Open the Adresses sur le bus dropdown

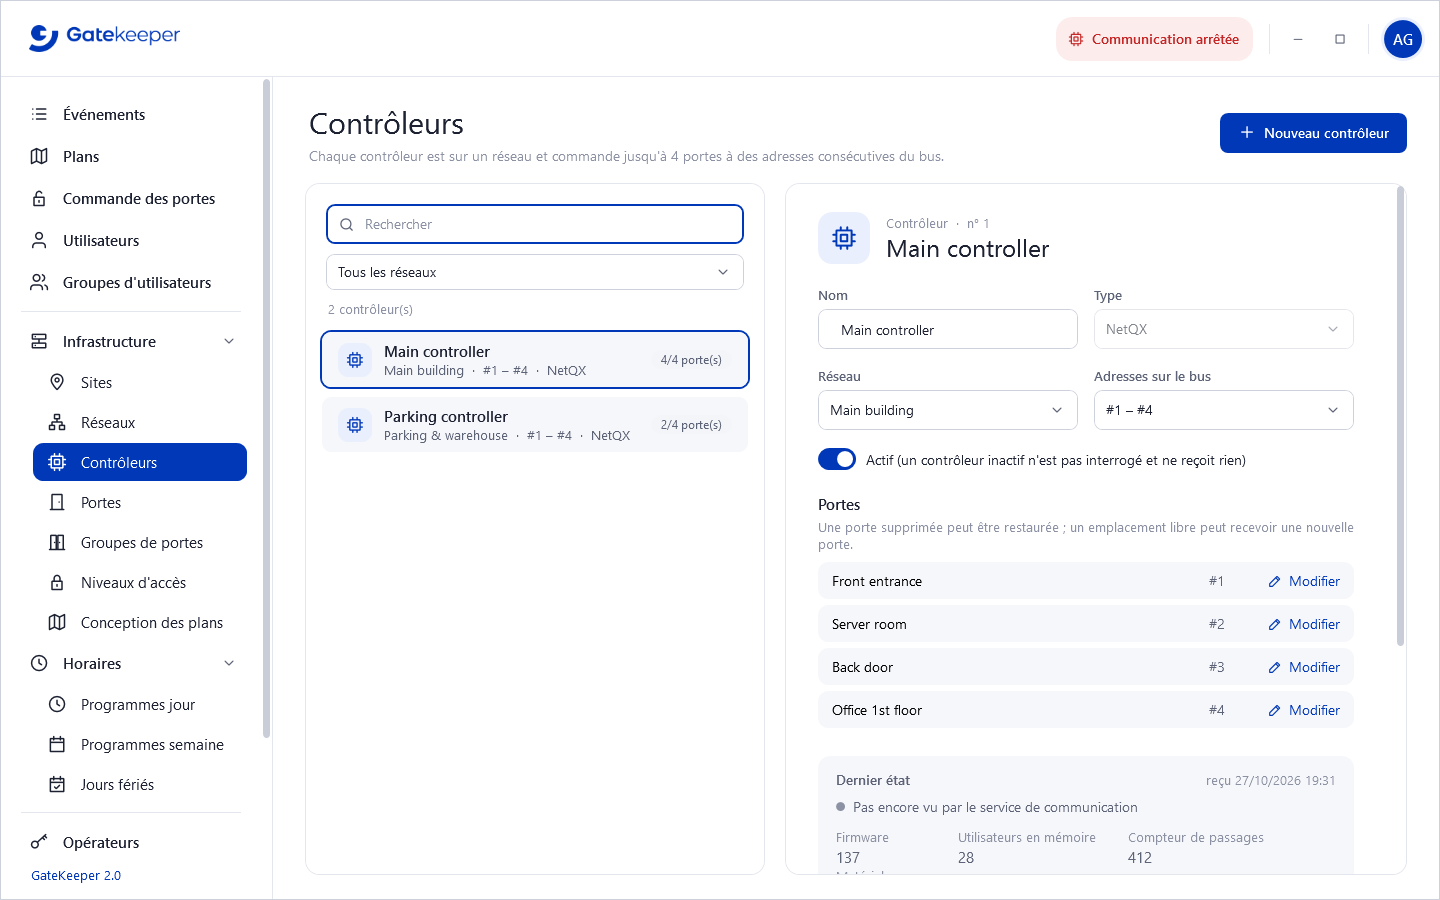(x=1224, y=410)
